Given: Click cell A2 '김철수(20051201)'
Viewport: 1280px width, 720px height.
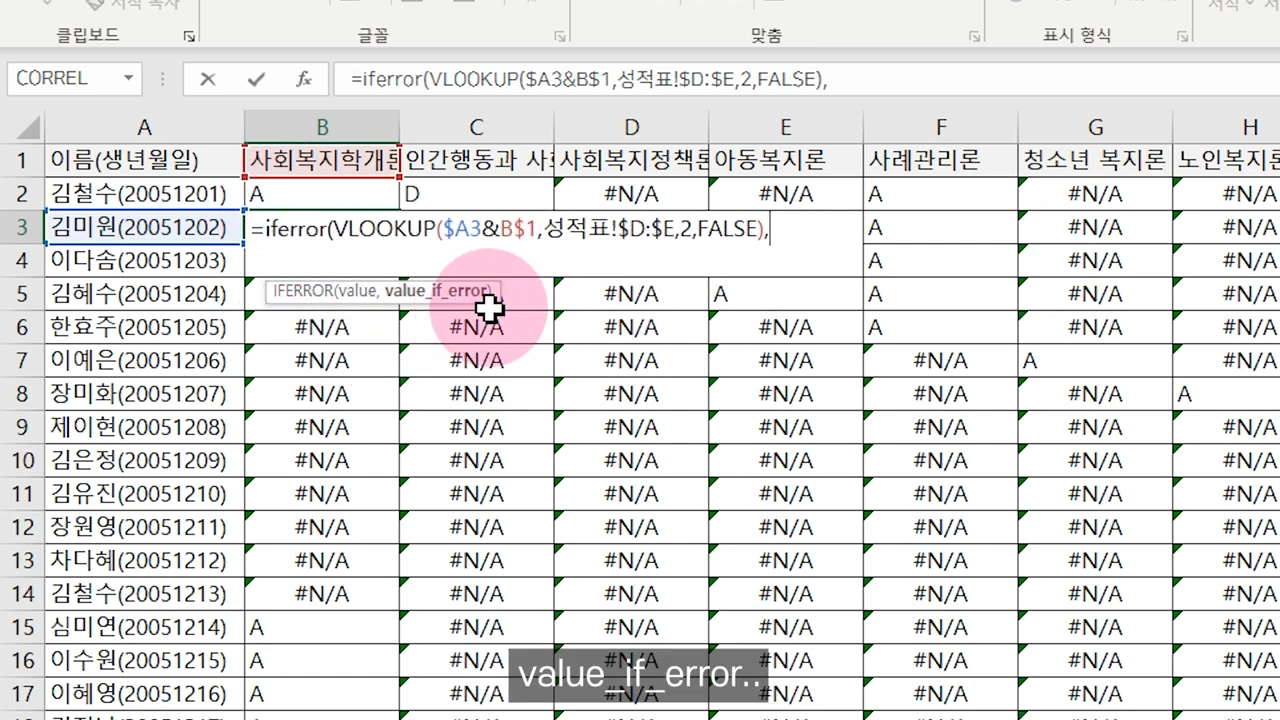Looking at the screenshot, I should point(145,194).
